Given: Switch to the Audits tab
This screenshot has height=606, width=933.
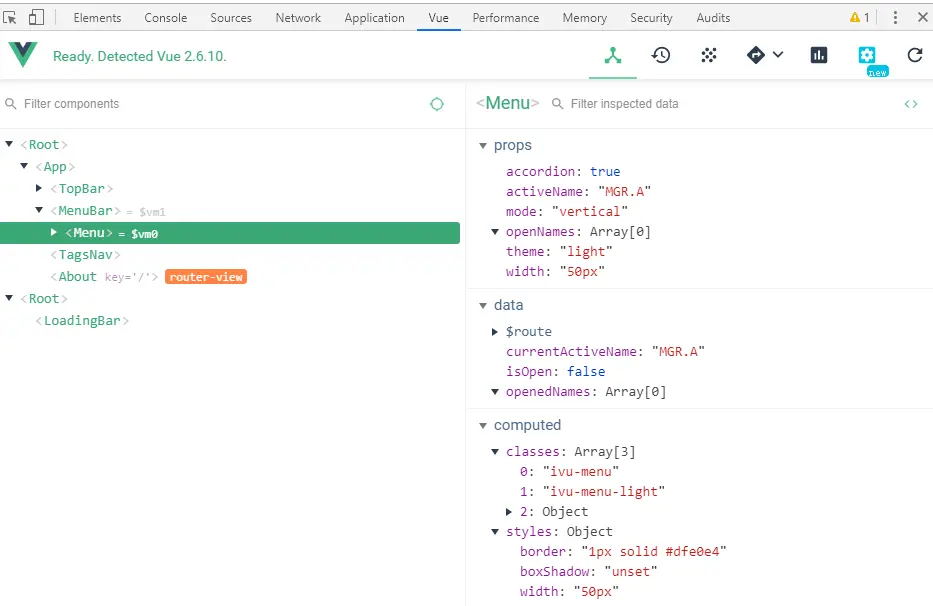Looking at the screenshot, I should coord(713,18).
